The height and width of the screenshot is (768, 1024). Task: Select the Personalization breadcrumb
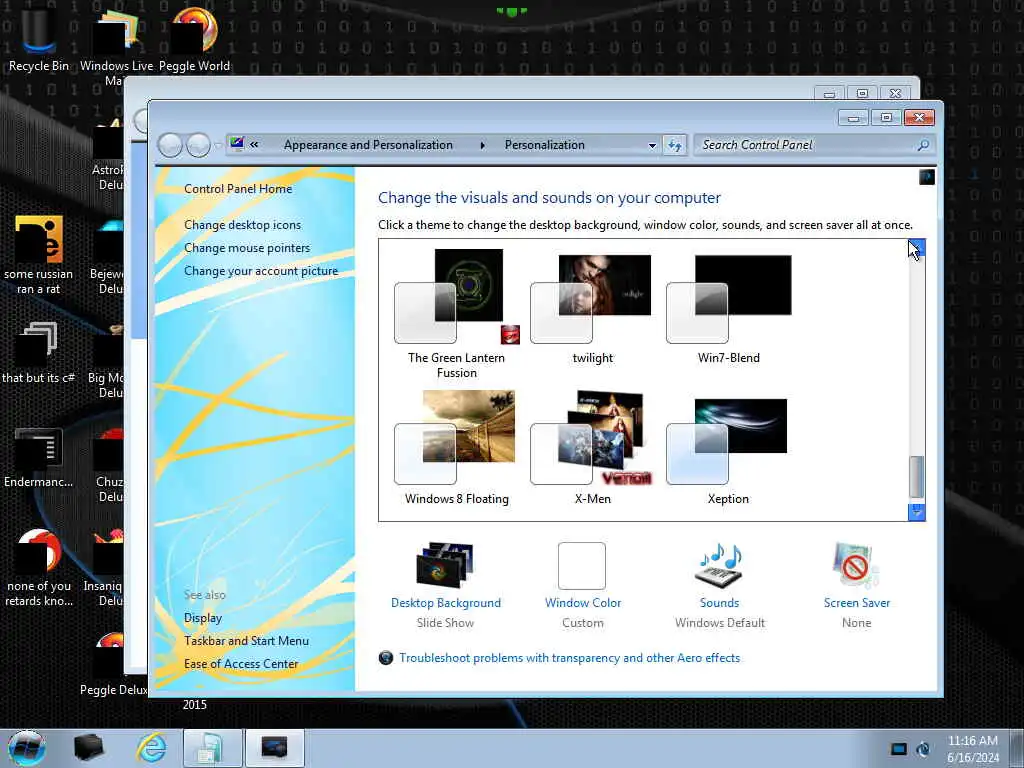coord(545,145)
